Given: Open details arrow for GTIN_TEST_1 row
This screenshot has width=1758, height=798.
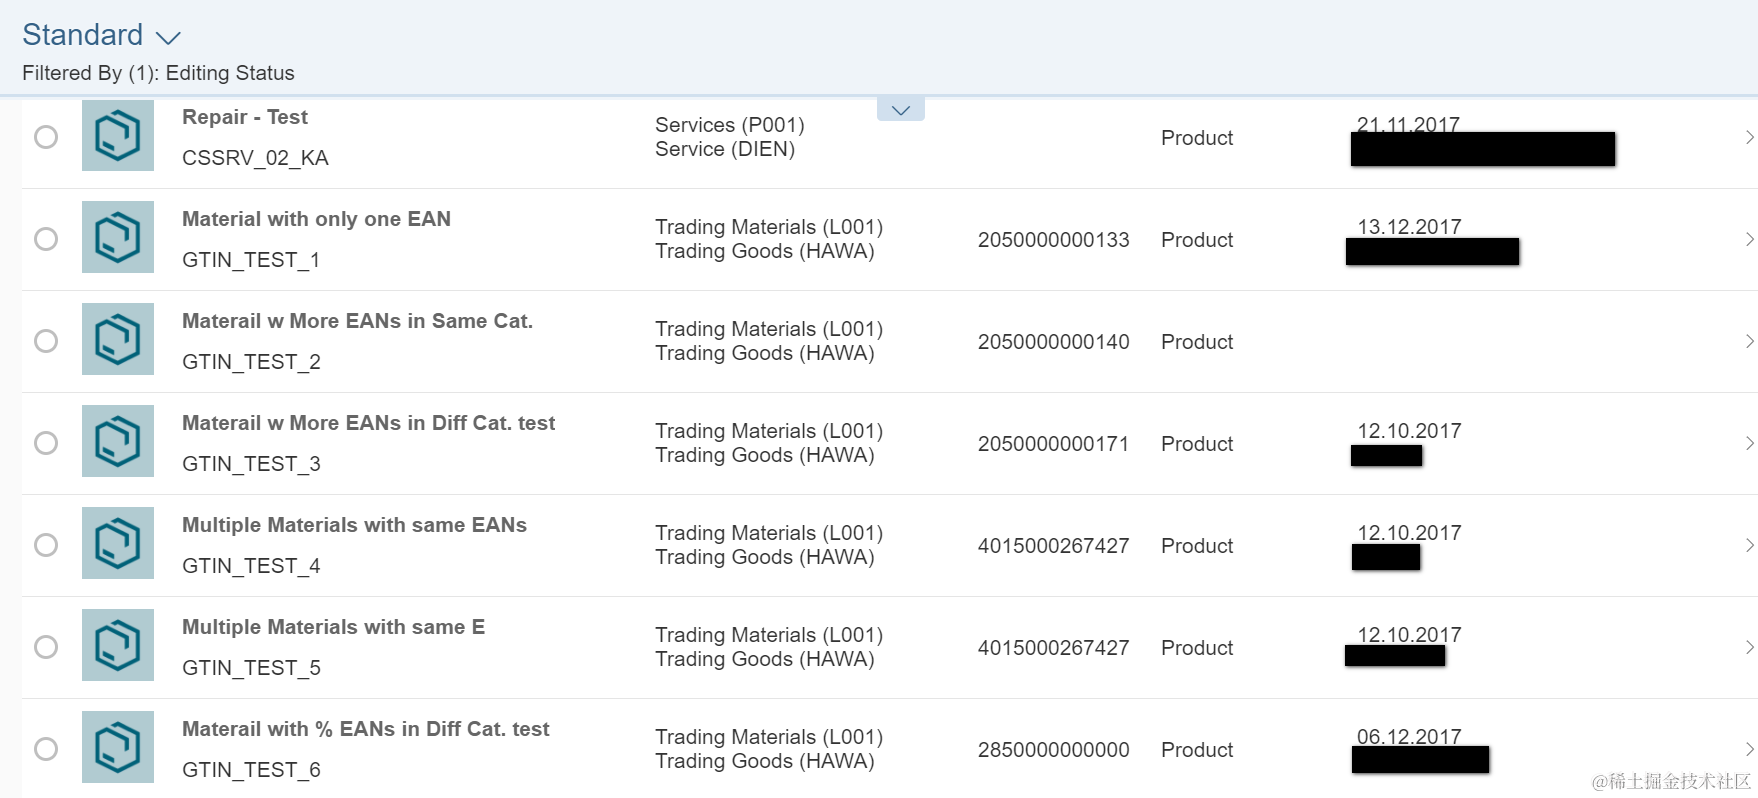Looking at the screenshot, I should (1749, 239).
